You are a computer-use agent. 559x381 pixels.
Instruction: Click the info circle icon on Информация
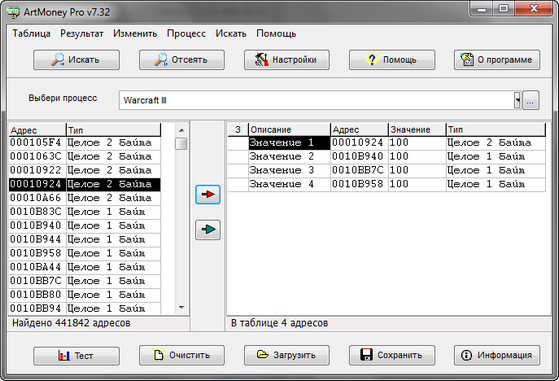[466, 355]
